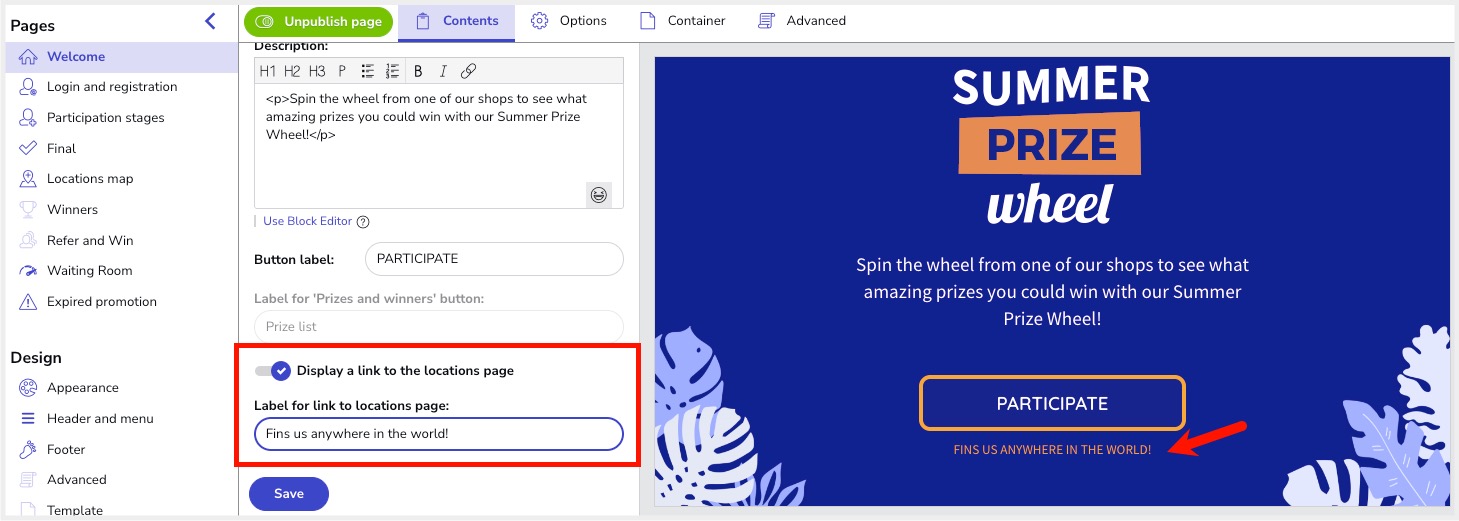Toggle italic formatting in description editor

click(443, 71)
